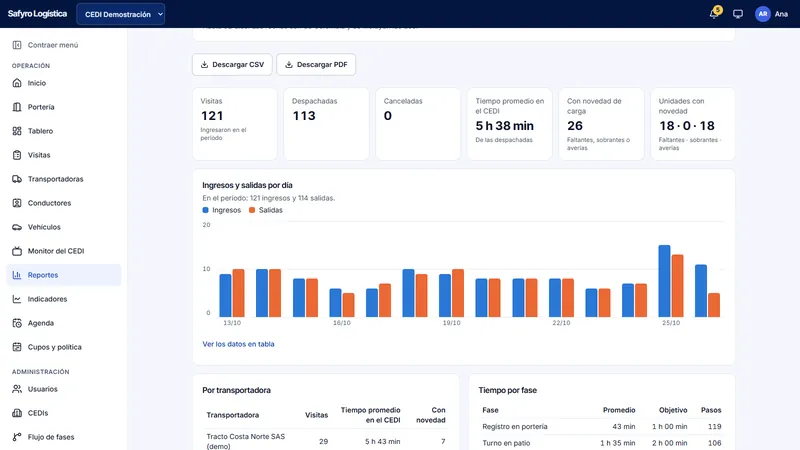The height and width of the screenshot is (450, 800).
Task: Go to Inicio menu item
Action: pos(64,83)
